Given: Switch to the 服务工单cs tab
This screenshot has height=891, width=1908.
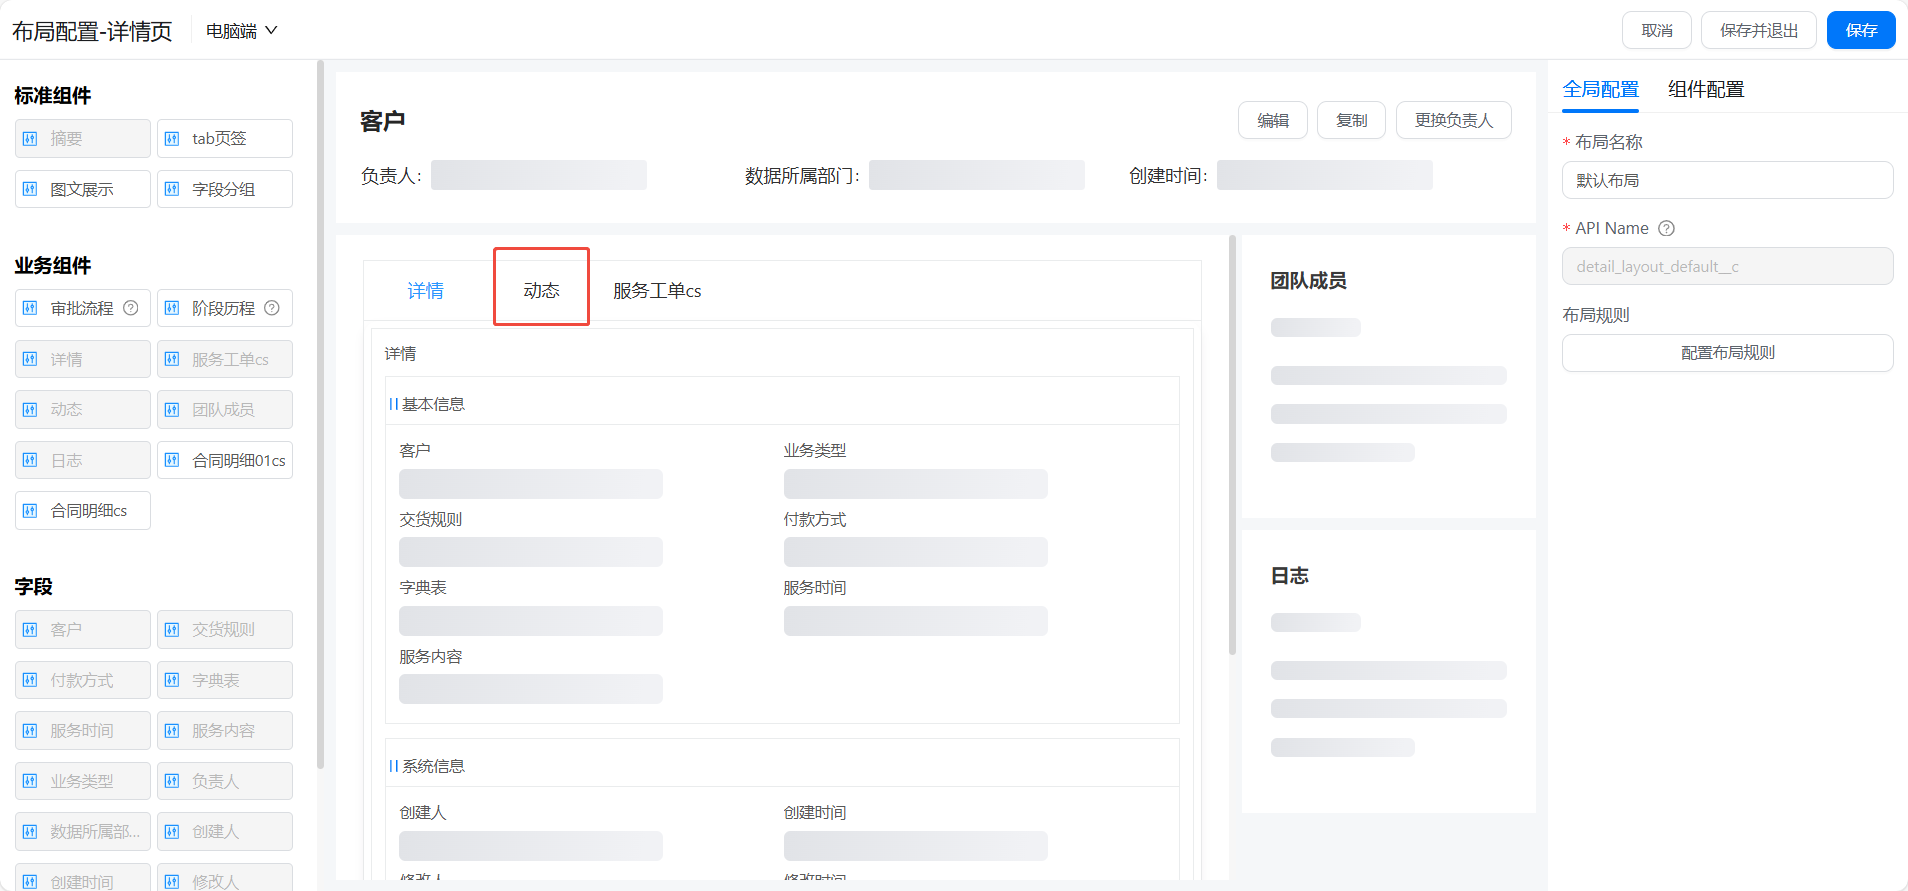Looking at the screenshot, I should 657,291.
